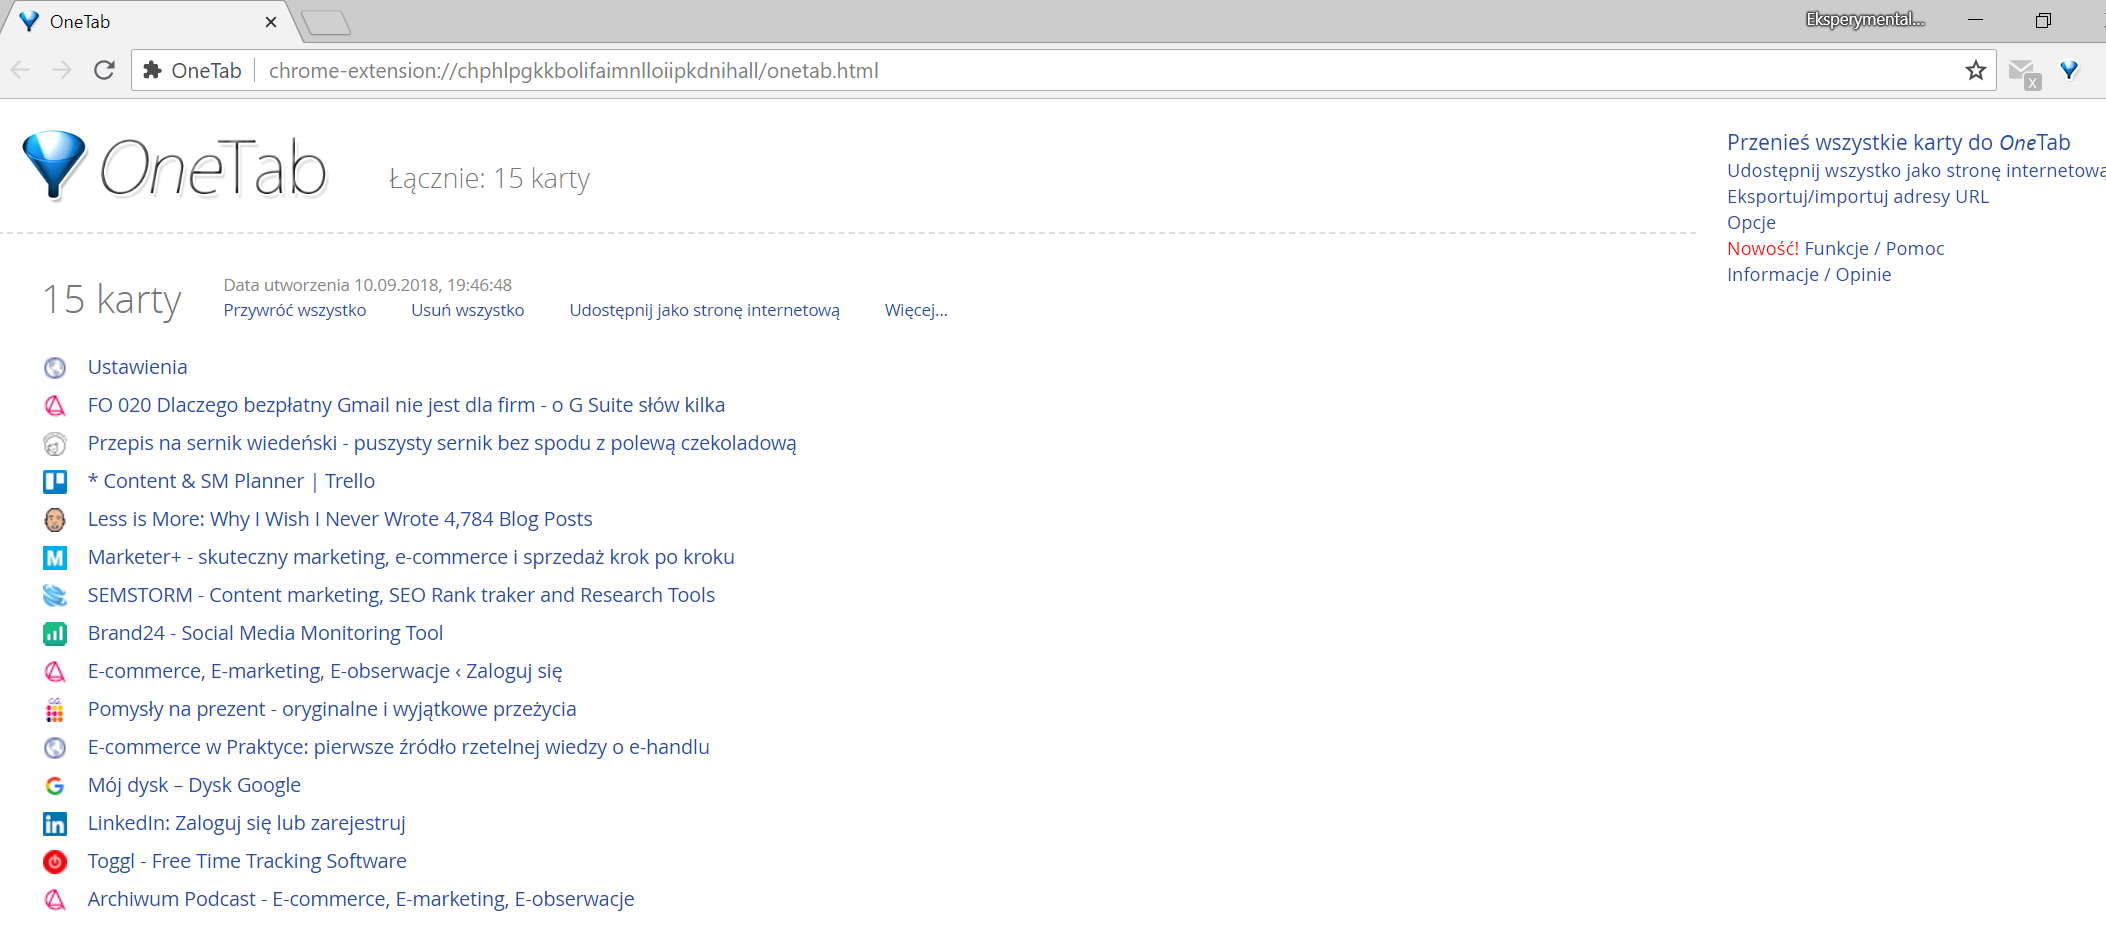2106x928 pixels.
Task: Click the Marketer+ favicon
Action: point(55,558)
